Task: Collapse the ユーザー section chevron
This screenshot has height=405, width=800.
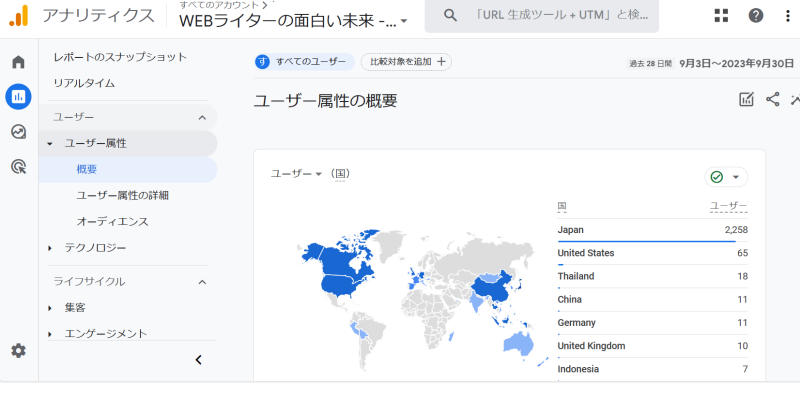Action: click(202, 118)
